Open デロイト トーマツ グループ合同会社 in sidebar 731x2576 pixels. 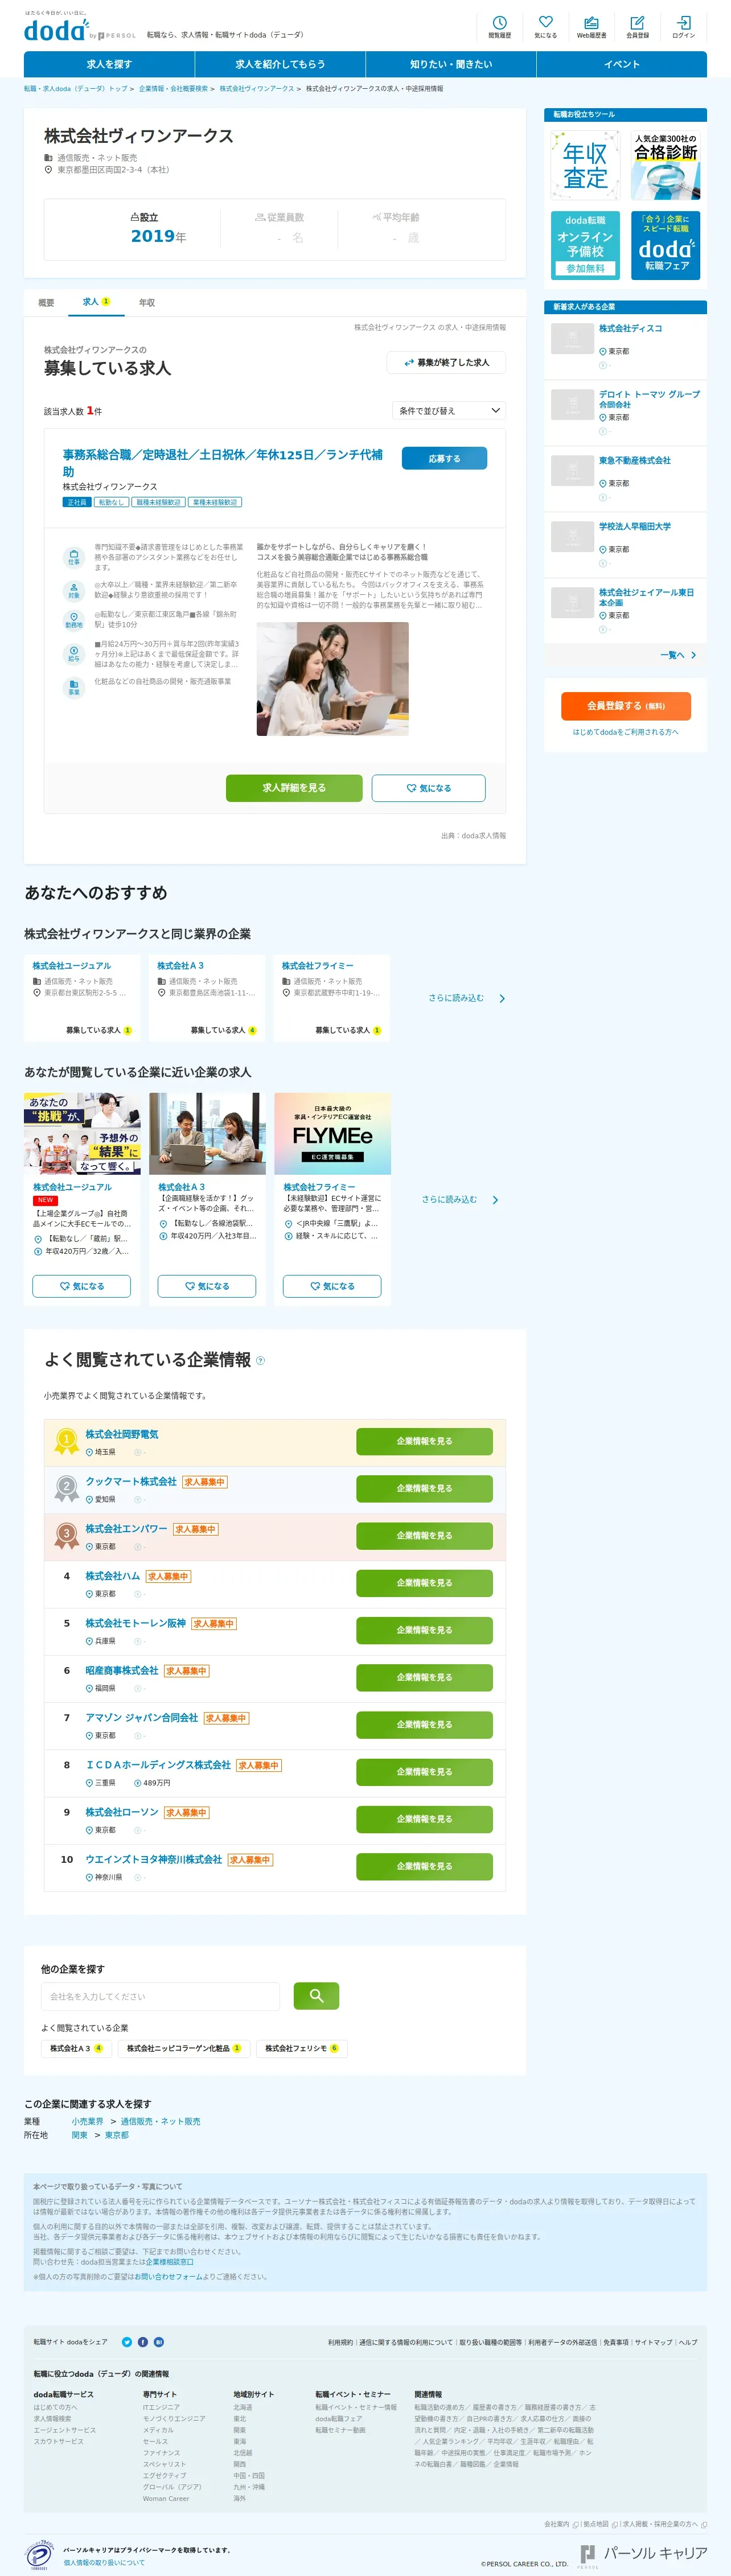point(649,399)
